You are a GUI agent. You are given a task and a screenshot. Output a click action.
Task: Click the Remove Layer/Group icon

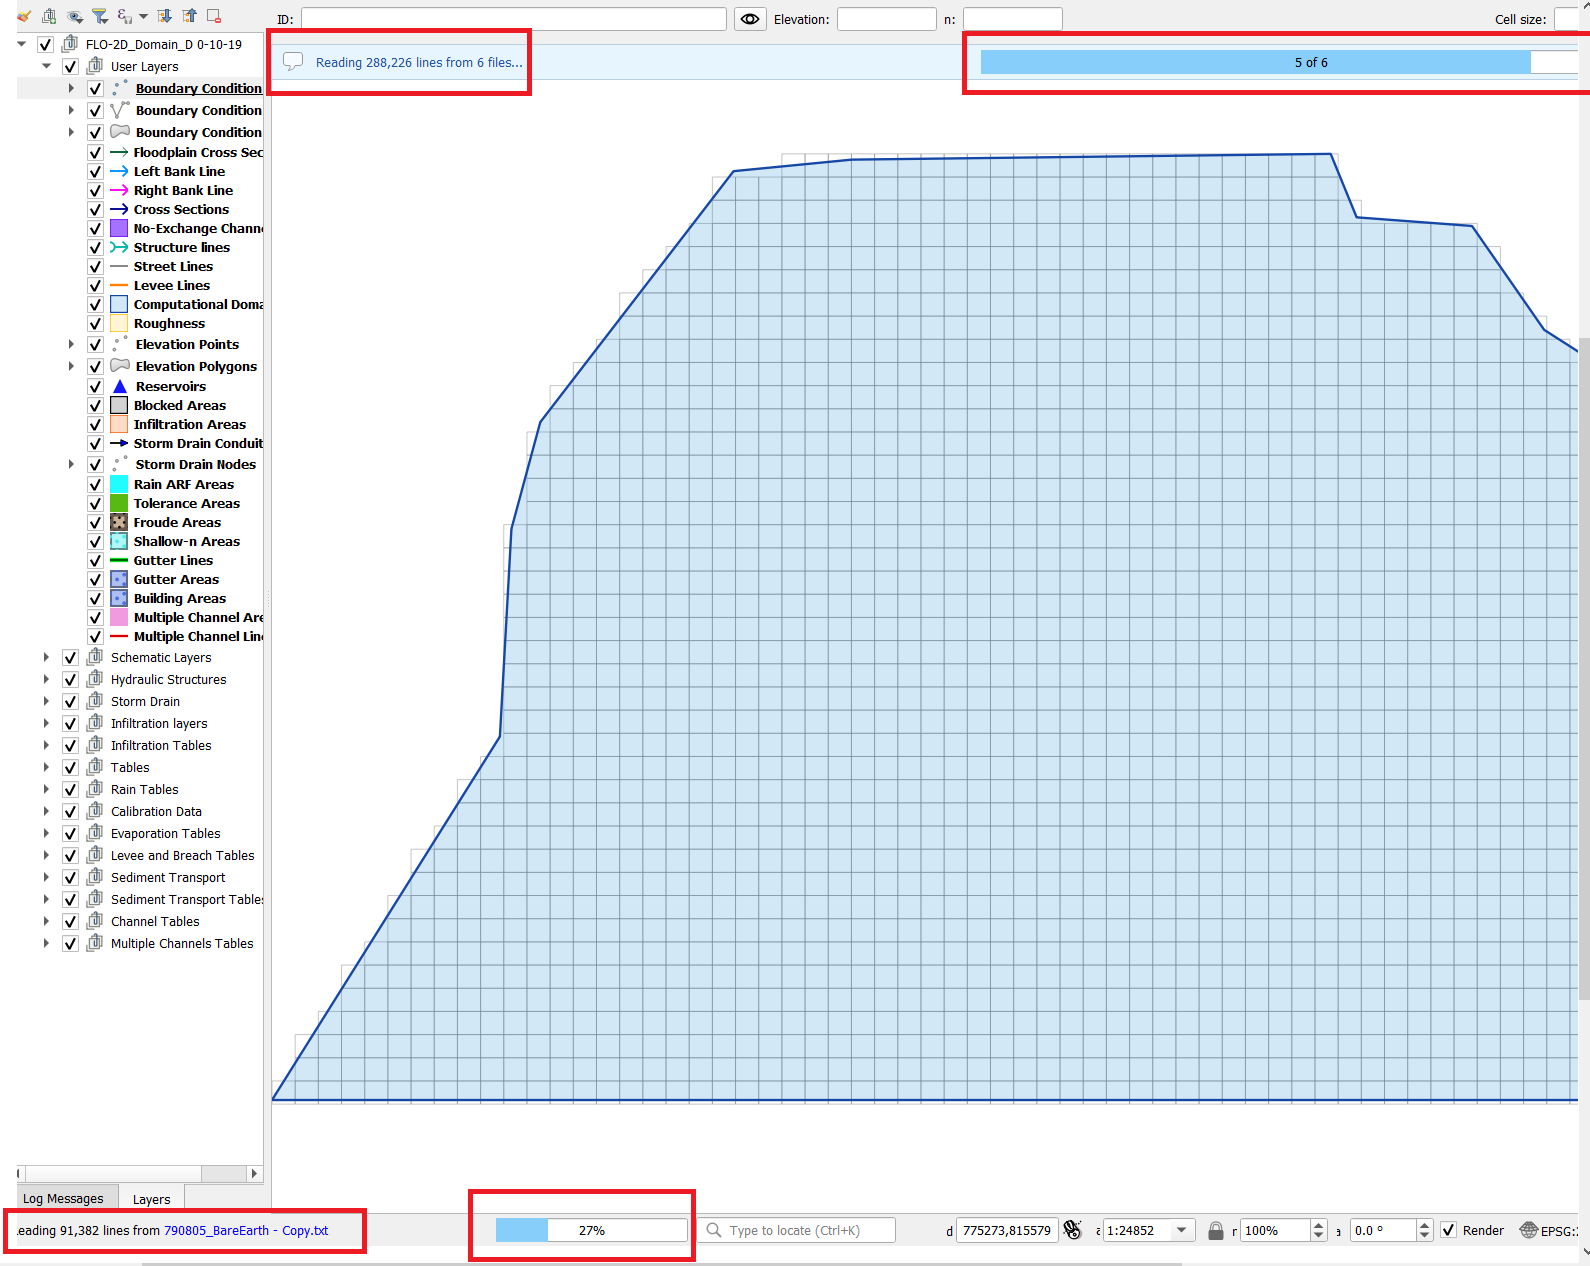coord(214,16)
